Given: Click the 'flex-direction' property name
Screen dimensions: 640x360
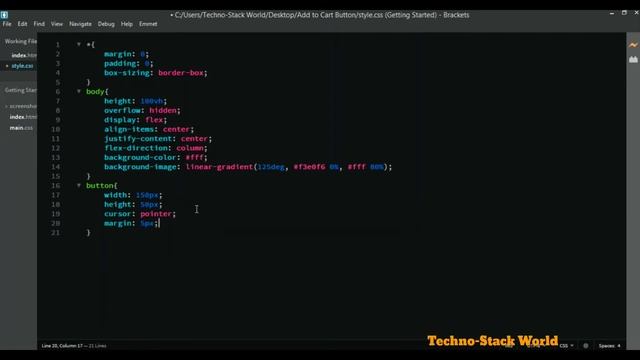Looking at the screenshot, I should (136, 148).
